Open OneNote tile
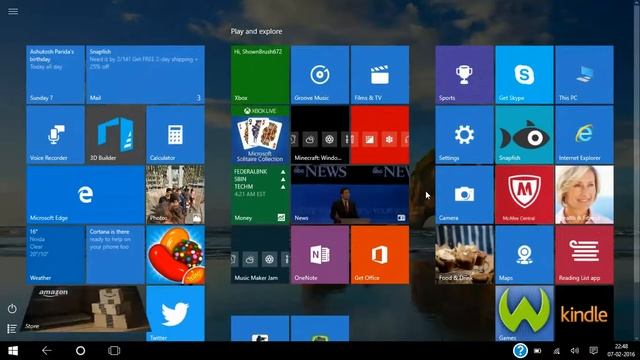The height and width of the screenshot is (360, 640). [320, 255]
